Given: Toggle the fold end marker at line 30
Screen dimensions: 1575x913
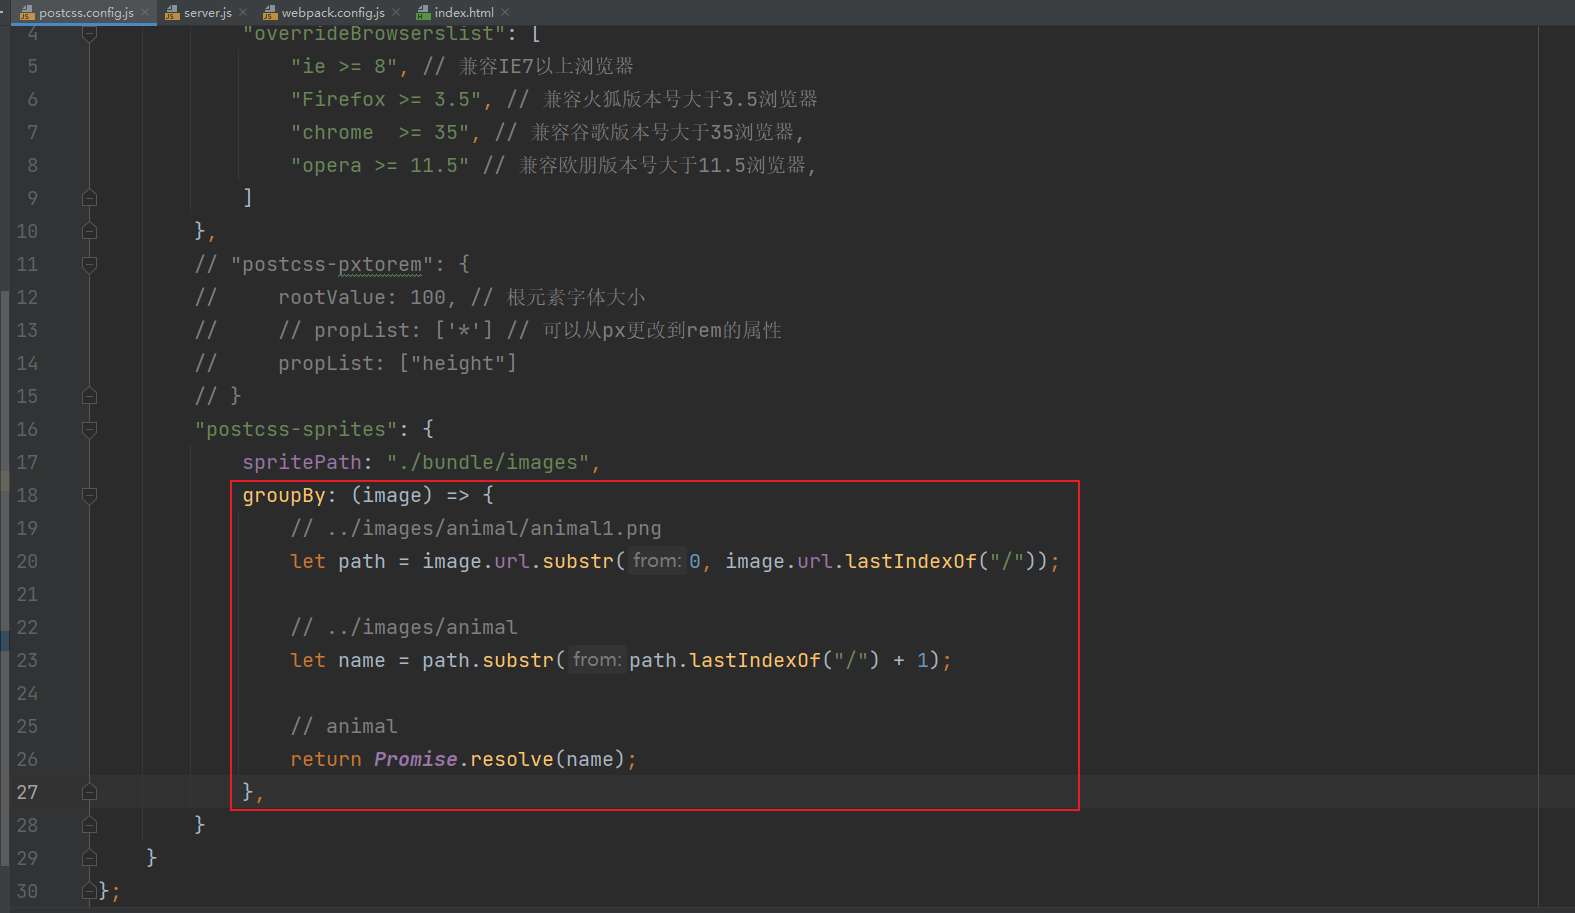Looking at the screenshot, I should click(x=89, y=891).
